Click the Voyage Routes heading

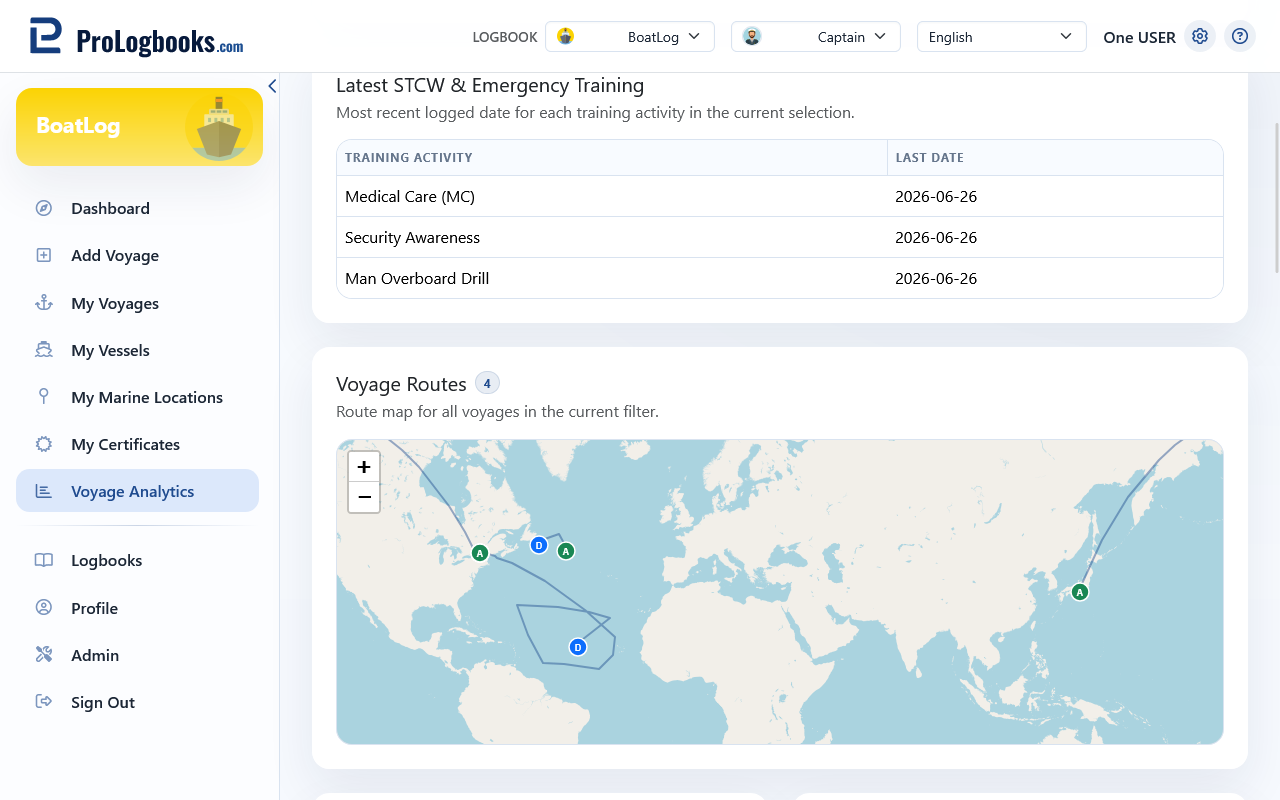pos(401,384)
